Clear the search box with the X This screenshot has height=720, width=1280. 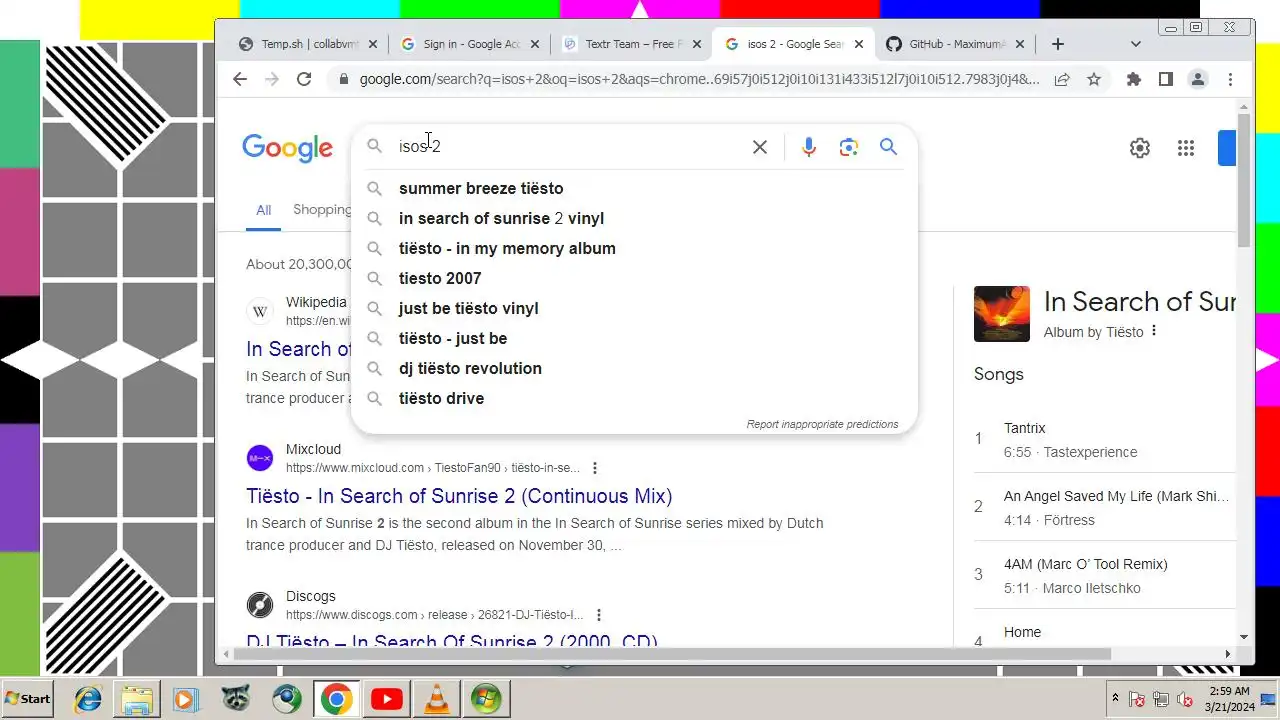pyautogui.click(x=760, y=147)
